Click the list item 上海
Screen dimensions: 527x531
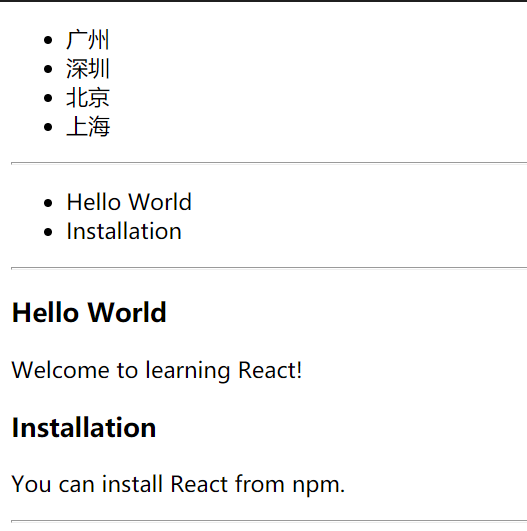click(88, 127)
